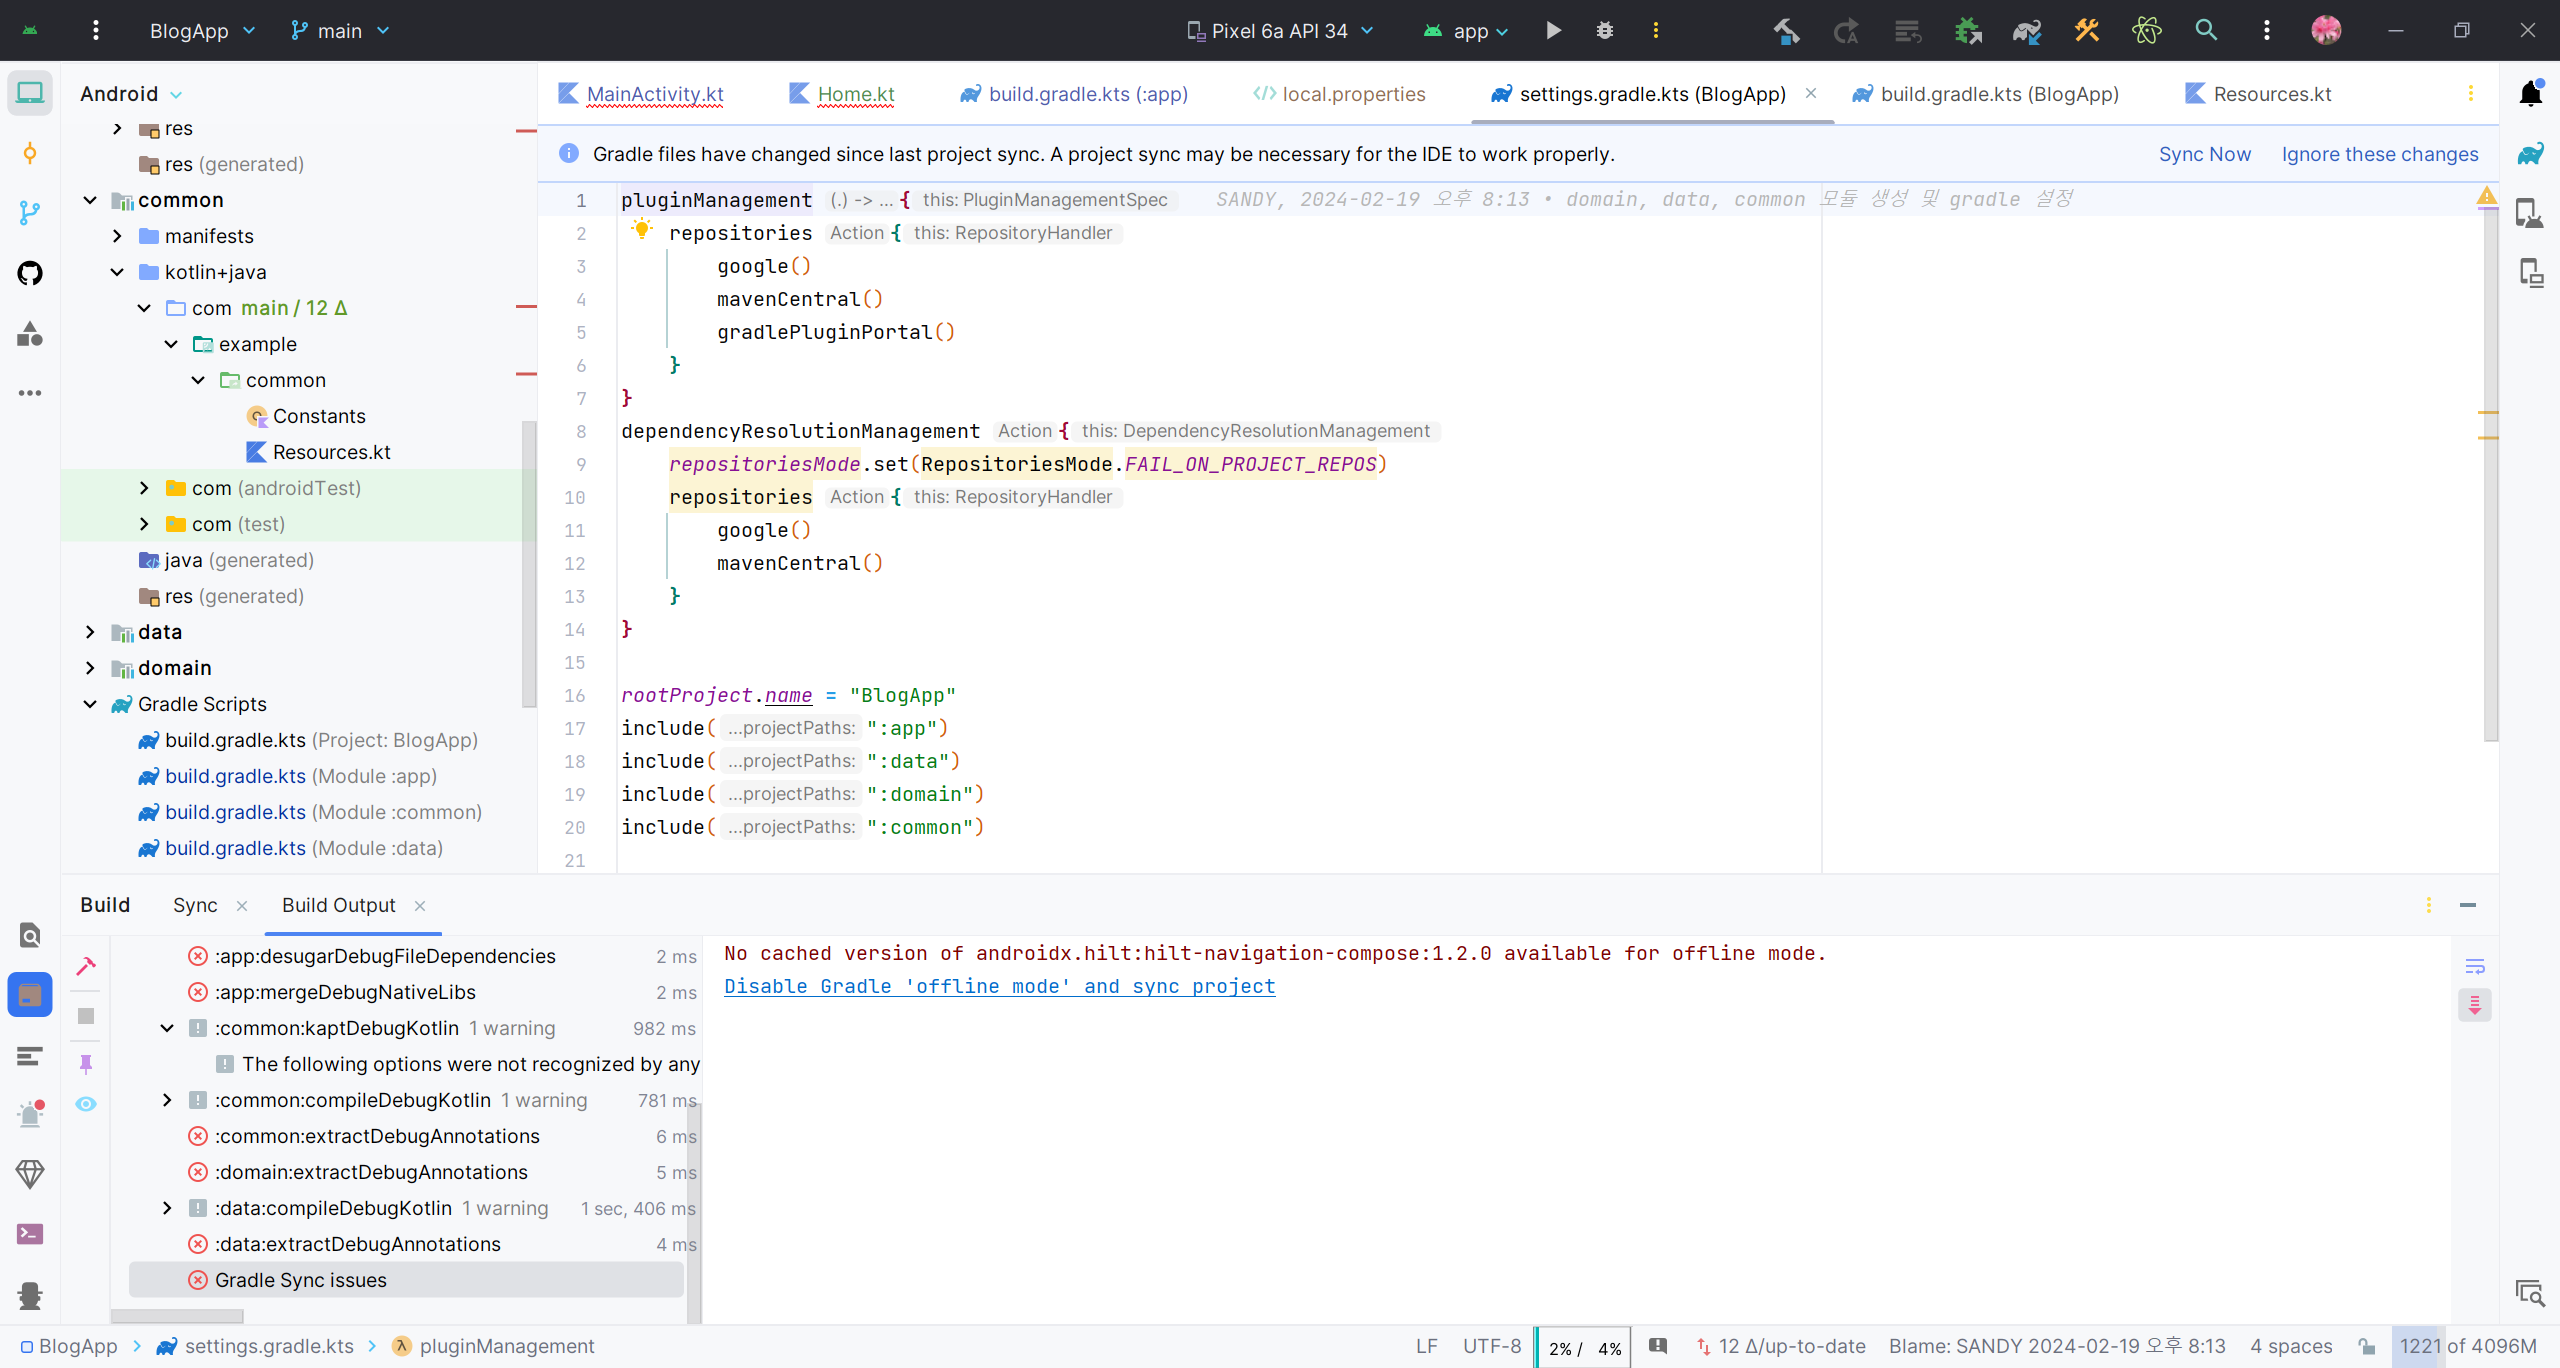Open the Terminal tool window

30,1234
